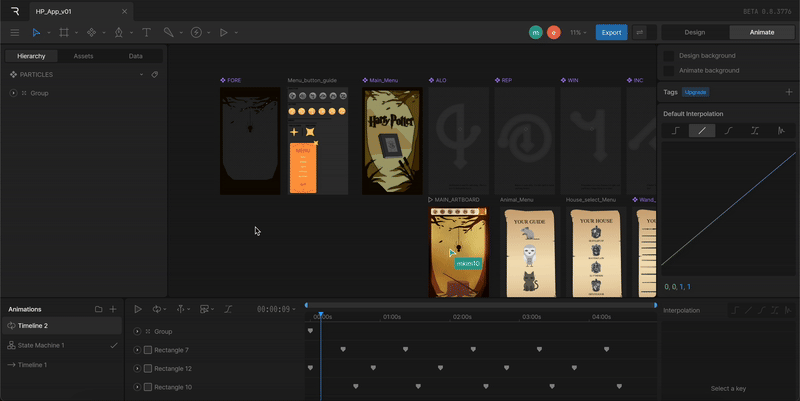Click the Rive logo home icon
800x401 pixels.
click(15, 11)
